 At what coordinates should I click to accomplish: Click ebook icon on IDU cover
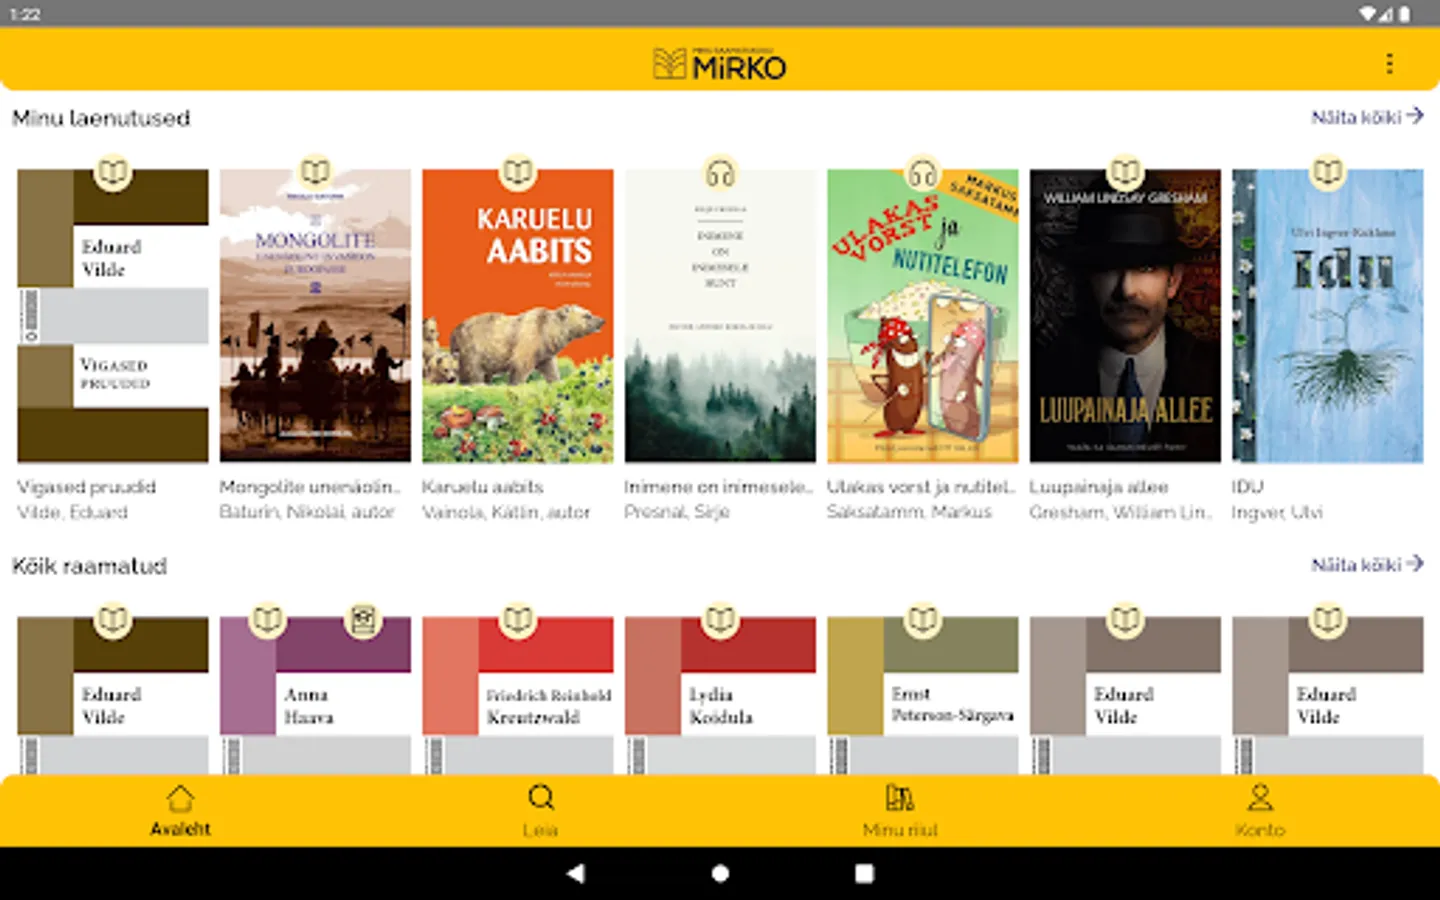click(x=1328, y=172)
